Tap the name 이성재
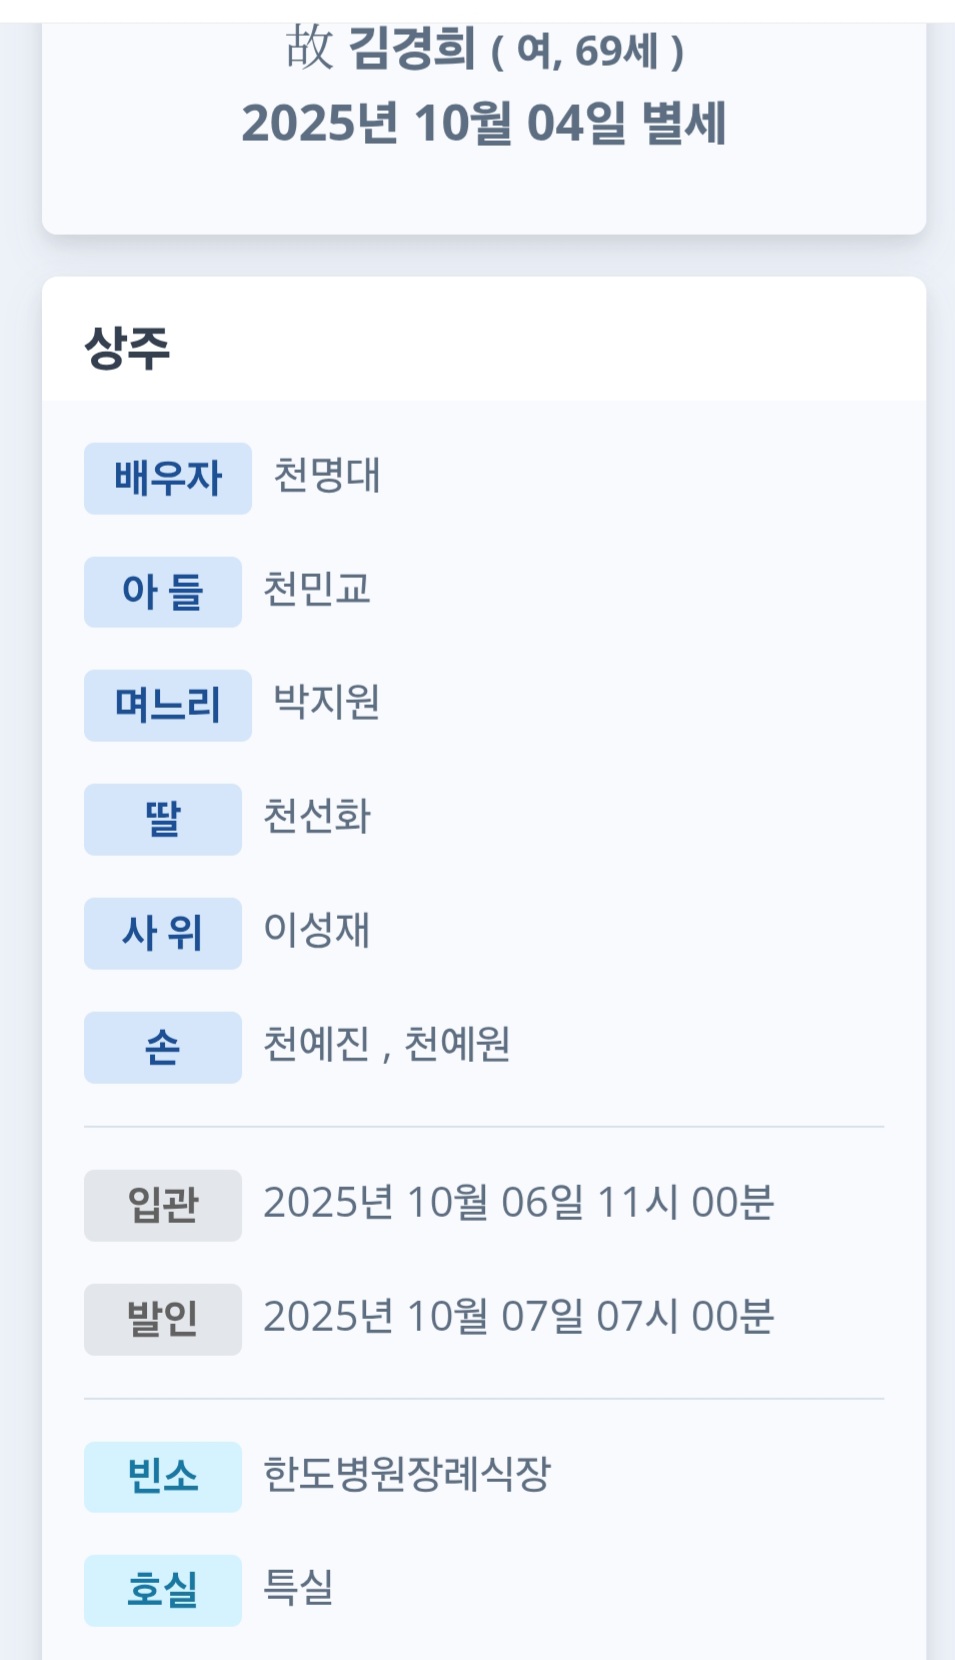 coord(316,930)
